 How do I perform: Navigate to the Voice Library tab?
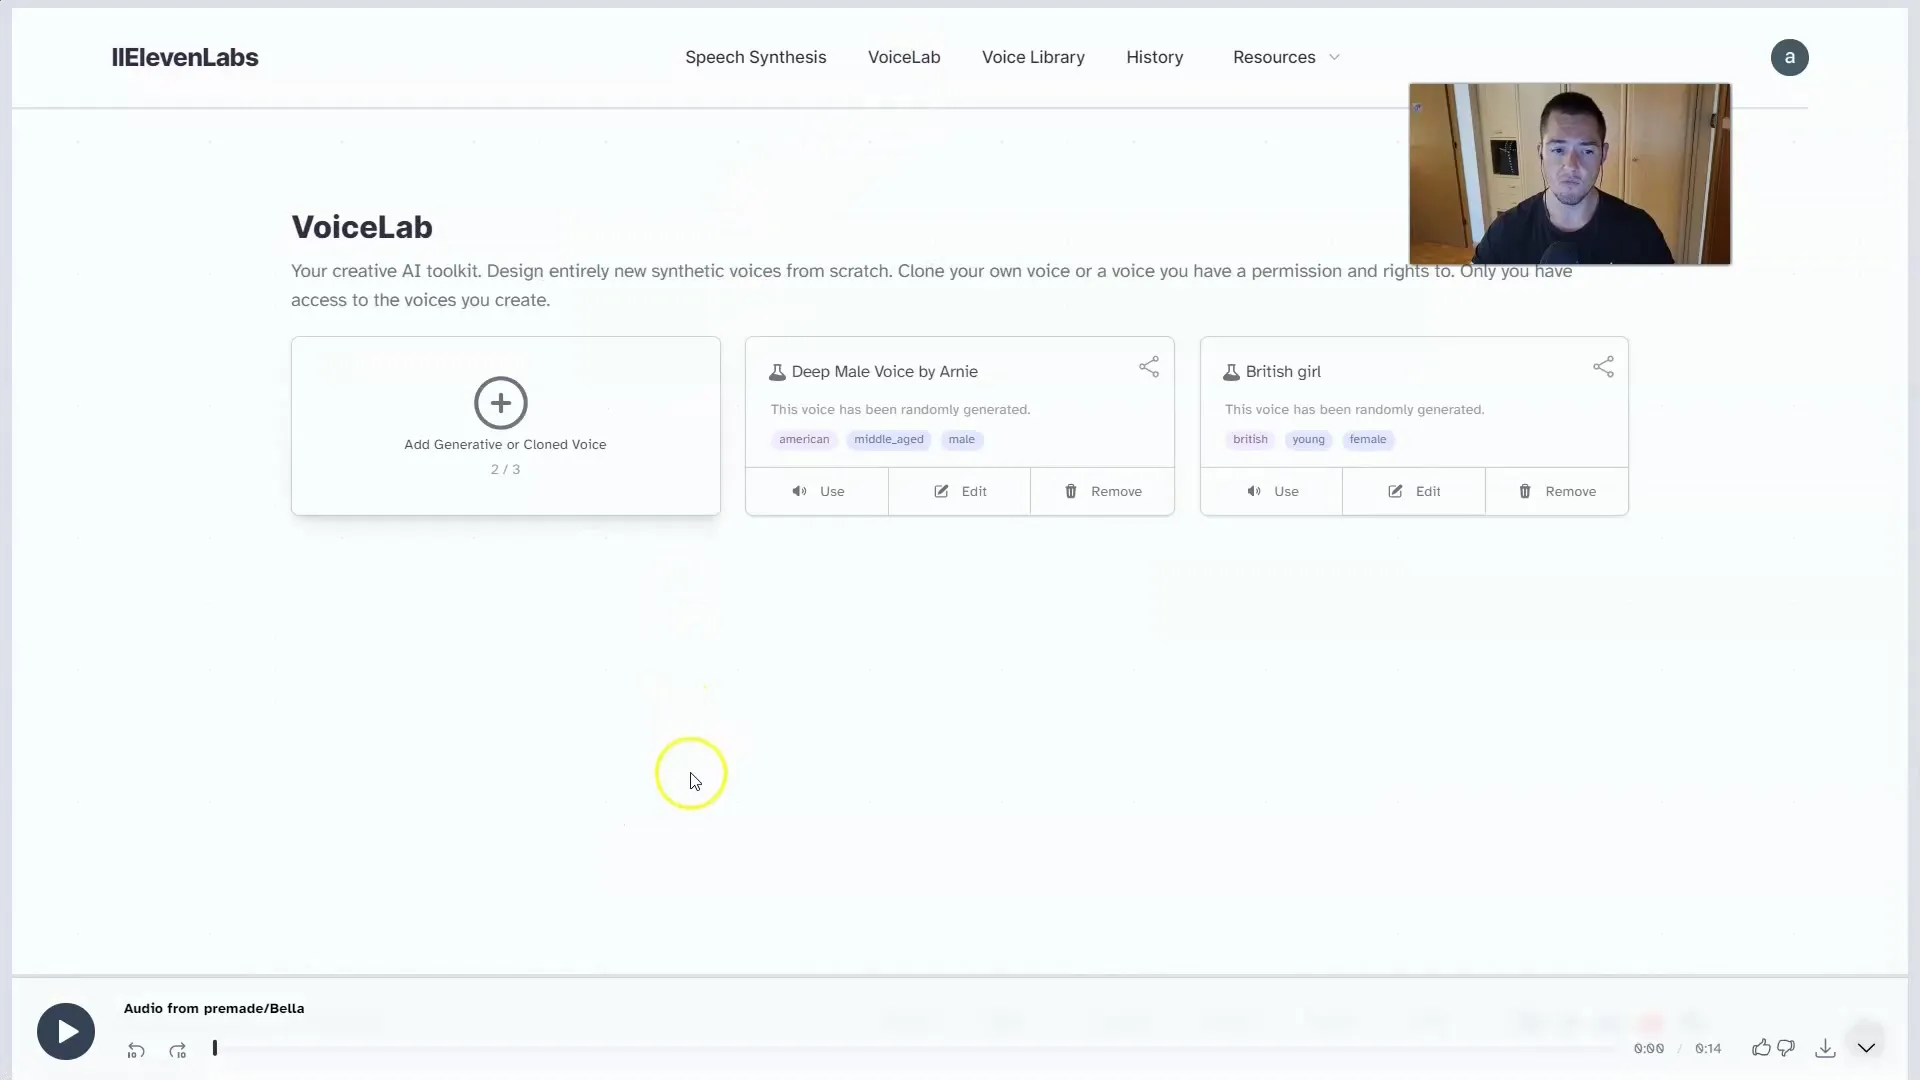point(1034,57)
